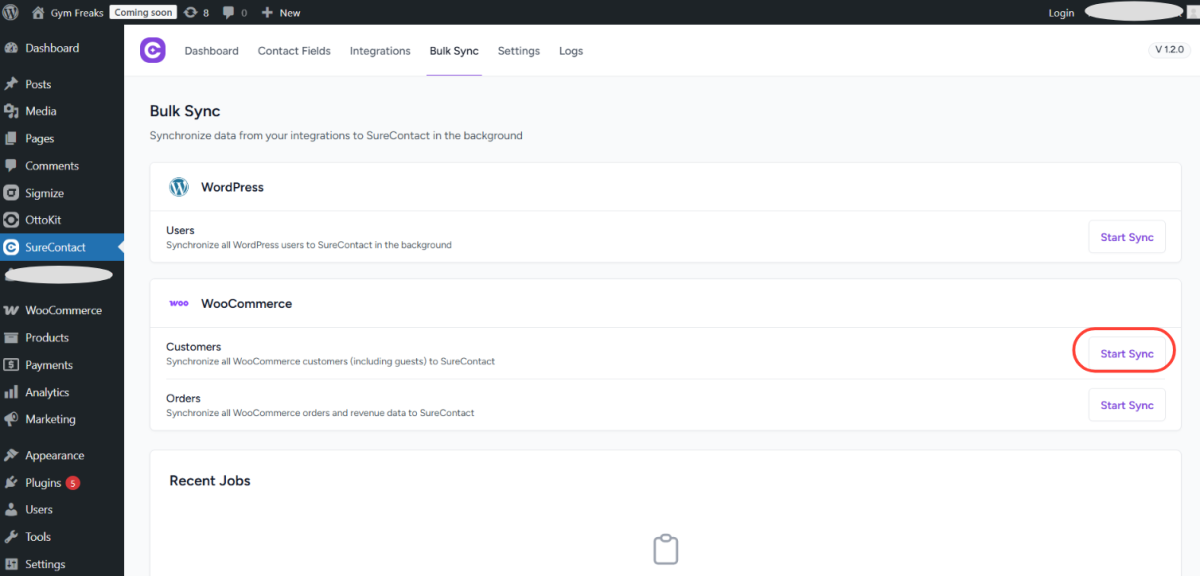Viewport: 1200px width, 576px height.
Task: Start Sync for WooCommerce Orders
Action: coord(1126,406)
